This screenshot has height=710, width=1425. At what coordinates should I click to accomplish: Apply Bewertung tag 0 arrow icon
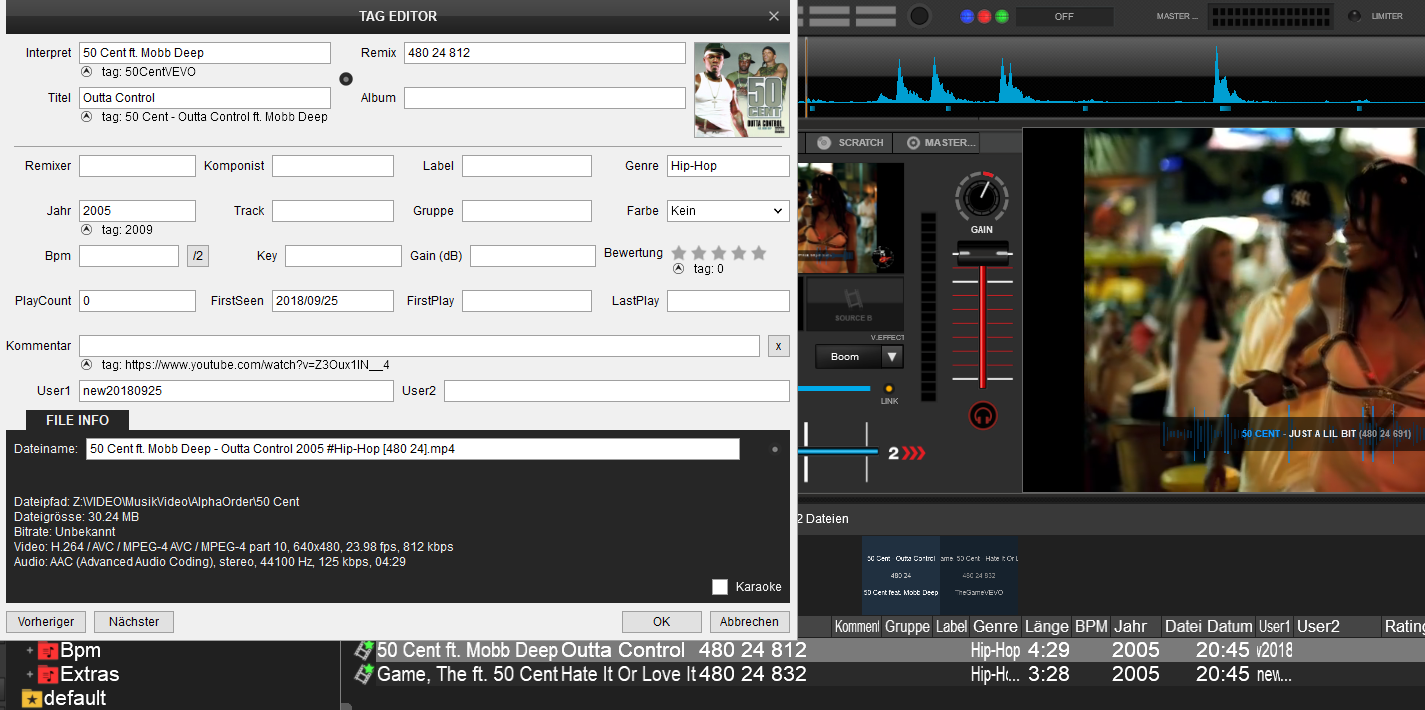pyautogui.click(x=678, y=268)
